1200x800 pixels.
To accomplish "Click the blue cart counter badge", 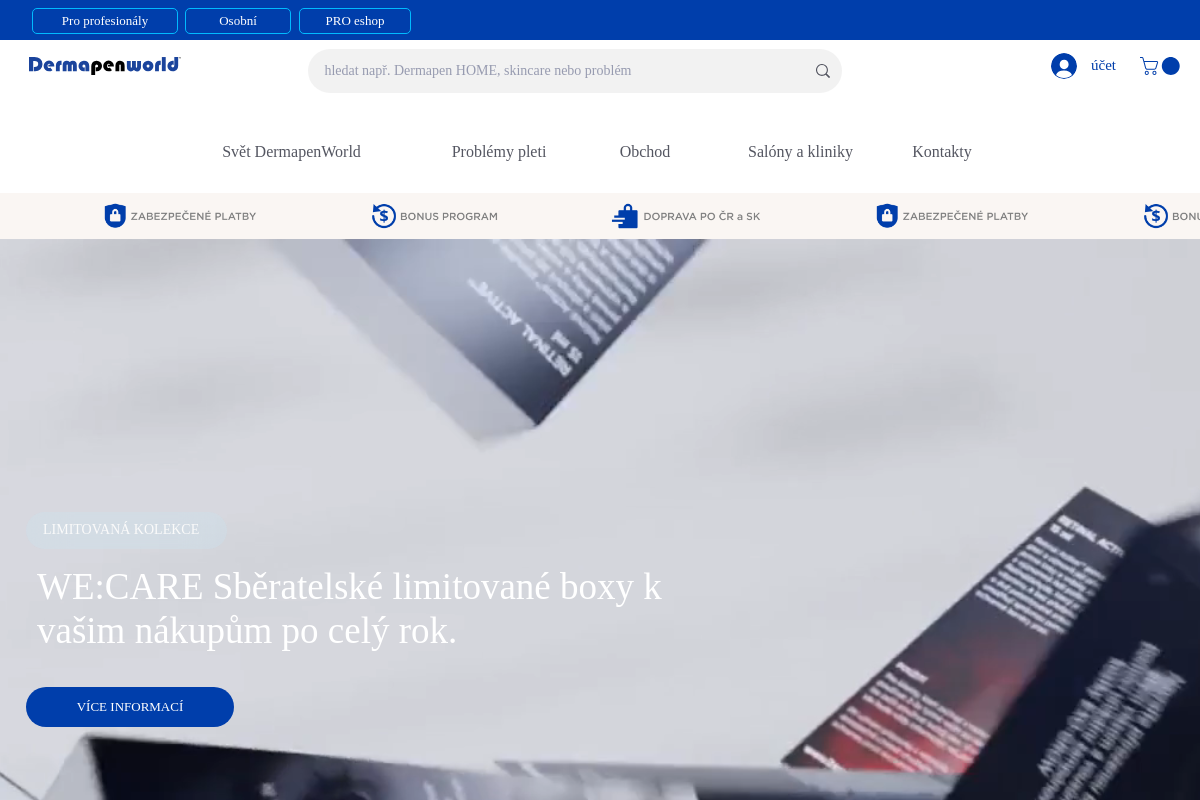I will coord(1171,66).
